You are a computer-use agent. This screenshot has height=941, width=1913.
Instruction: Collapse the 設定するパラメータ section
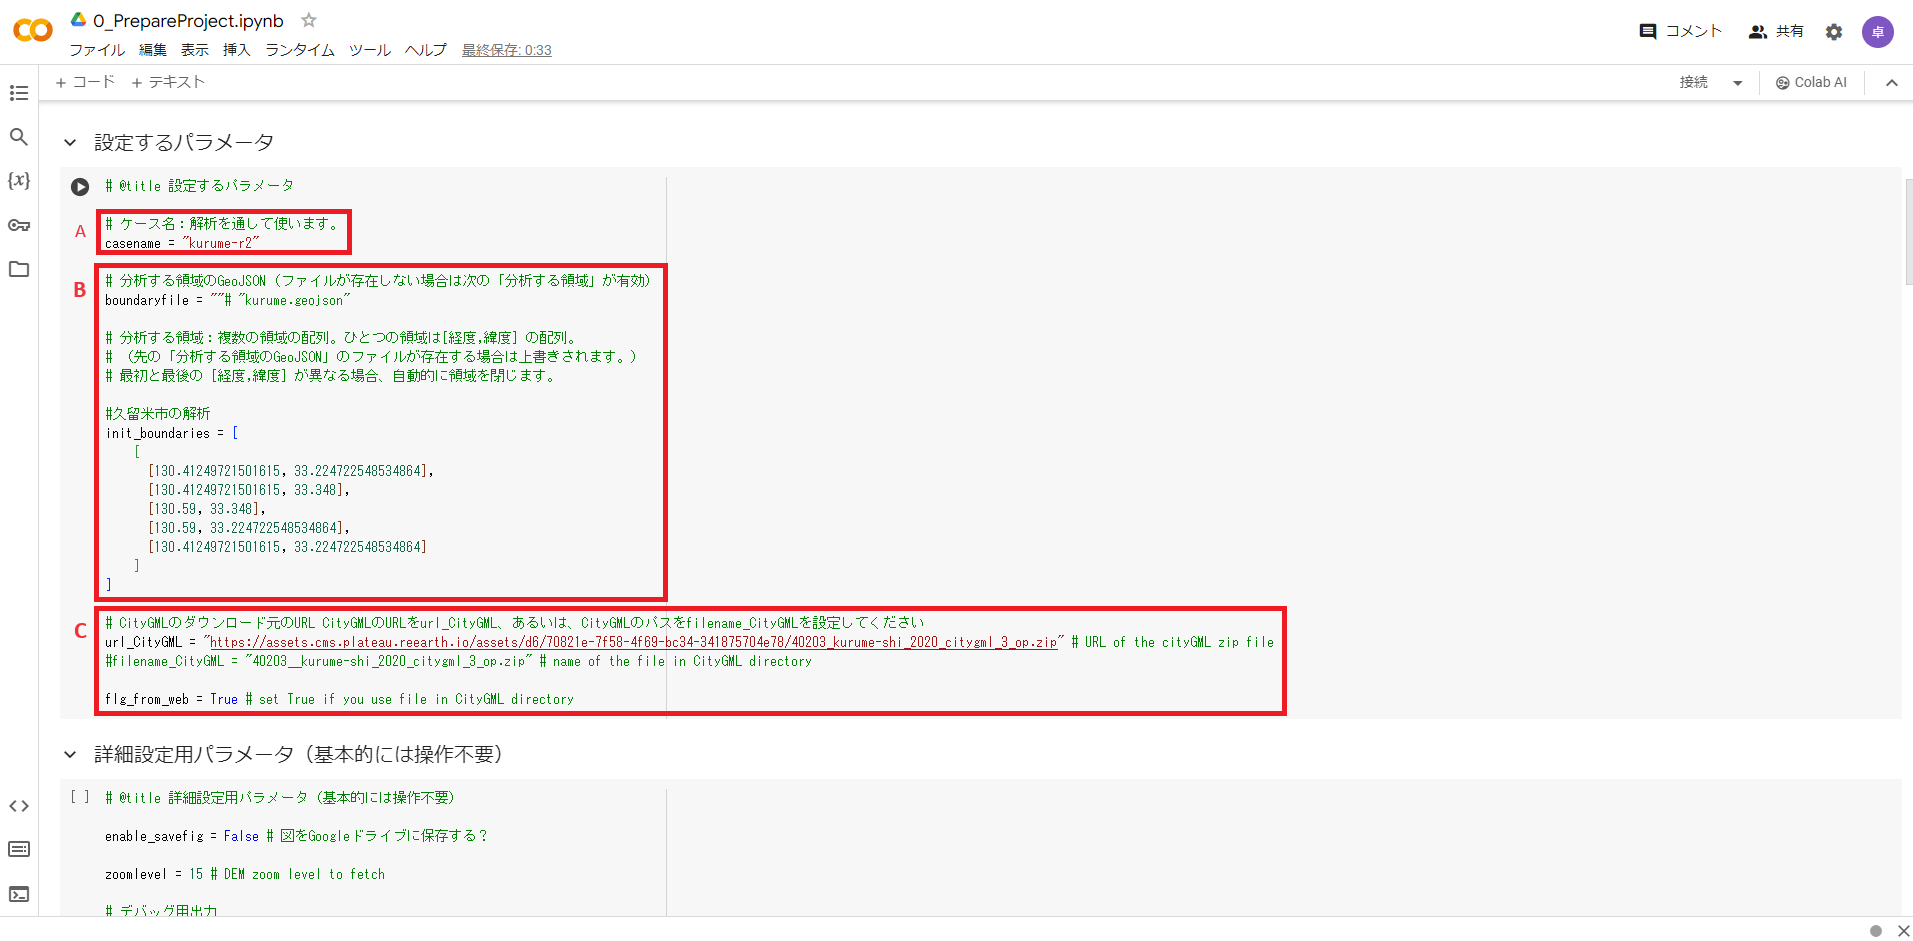click(70, 143)
